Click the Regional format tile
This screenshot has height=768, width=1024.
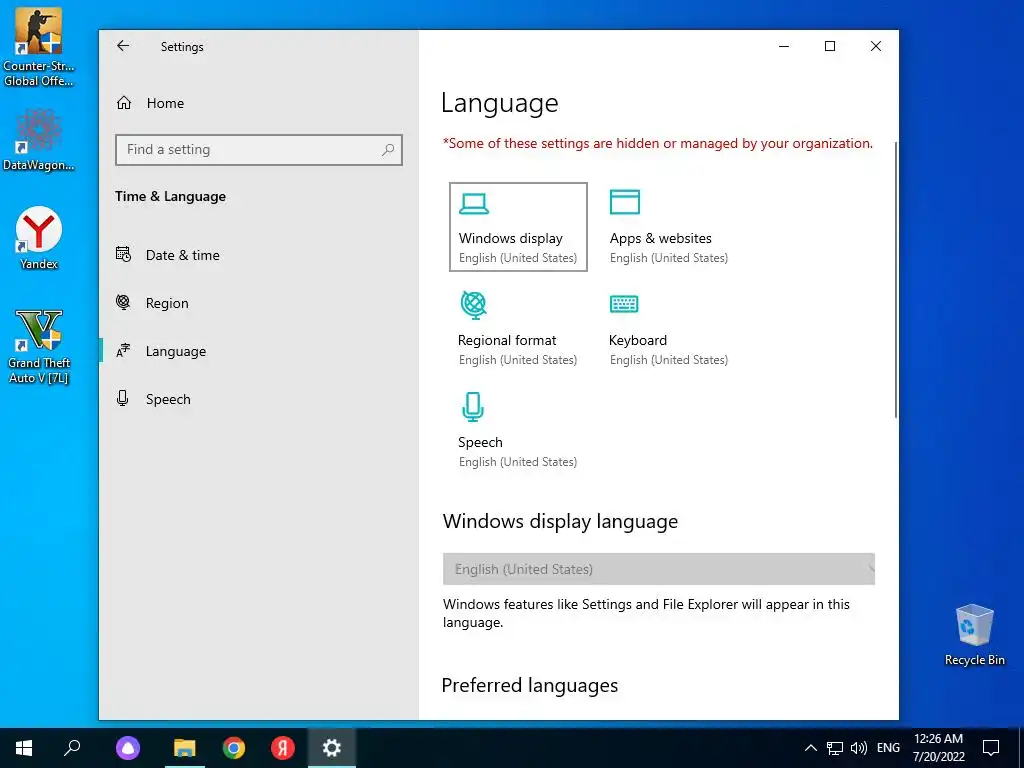[x=517, y=328]
